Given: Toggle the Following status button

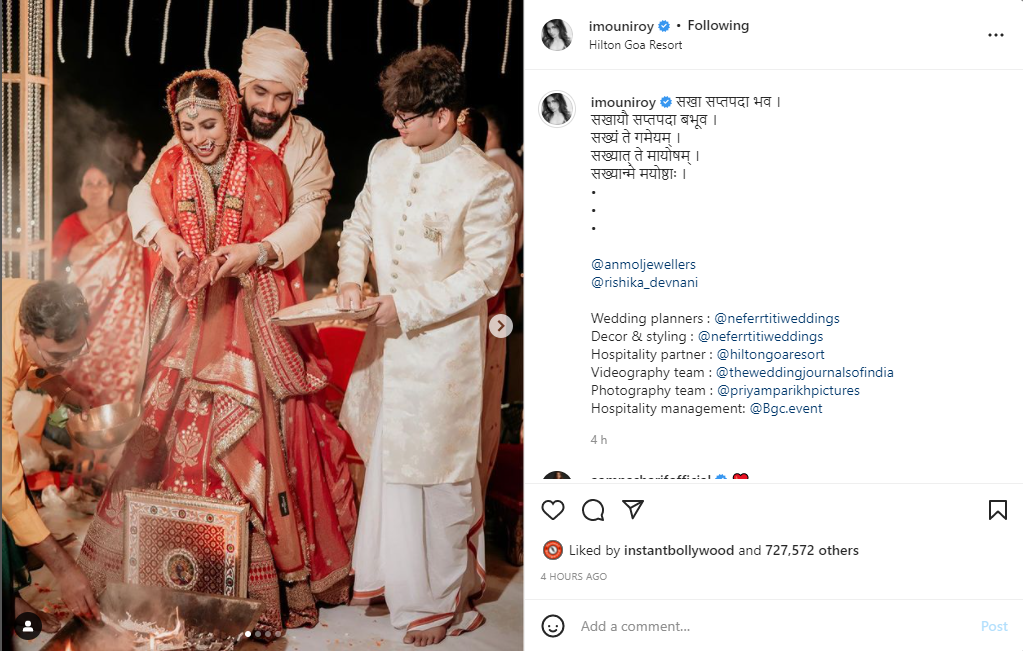Looking at the screenshot, I should (718, 25).
